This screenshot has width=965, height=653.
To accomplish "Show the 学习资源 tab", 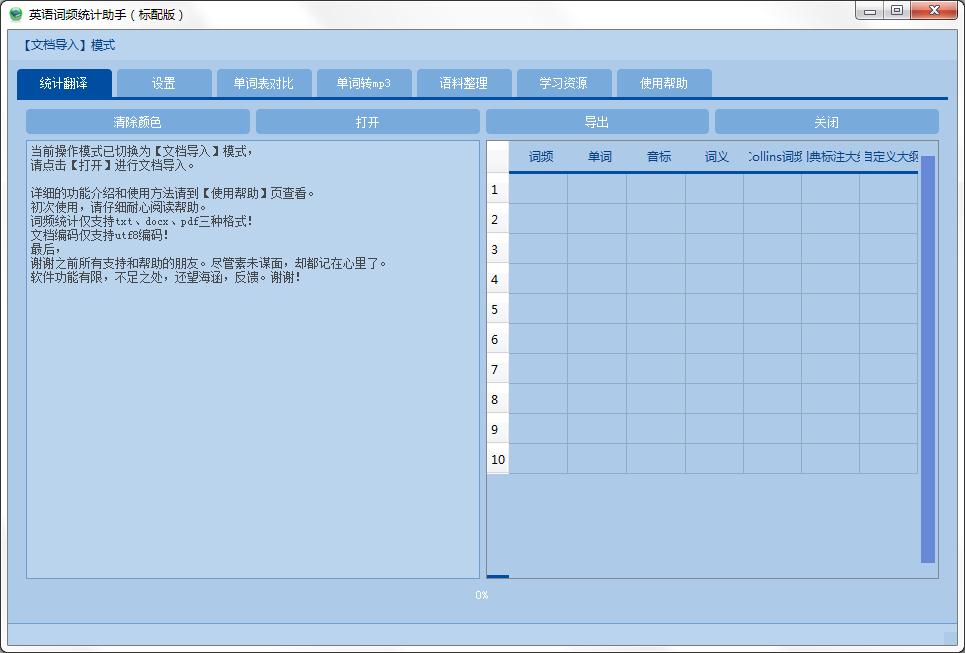I will tap(564, 83).
